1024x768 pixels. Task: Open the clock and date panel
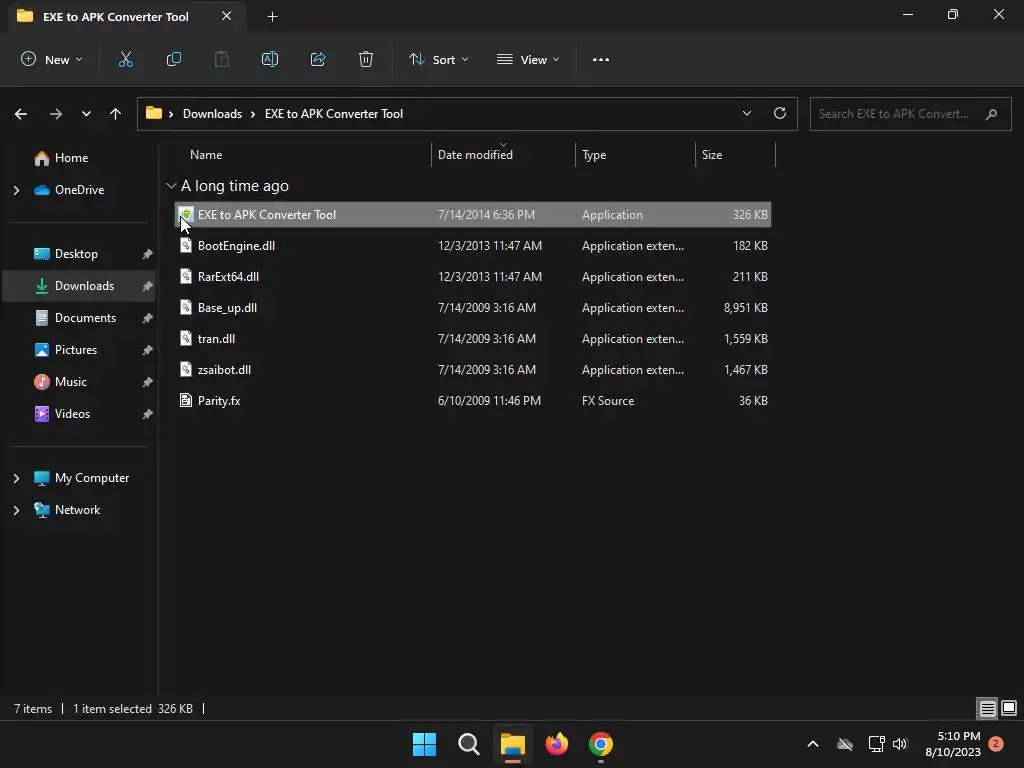tap(953, 744)
